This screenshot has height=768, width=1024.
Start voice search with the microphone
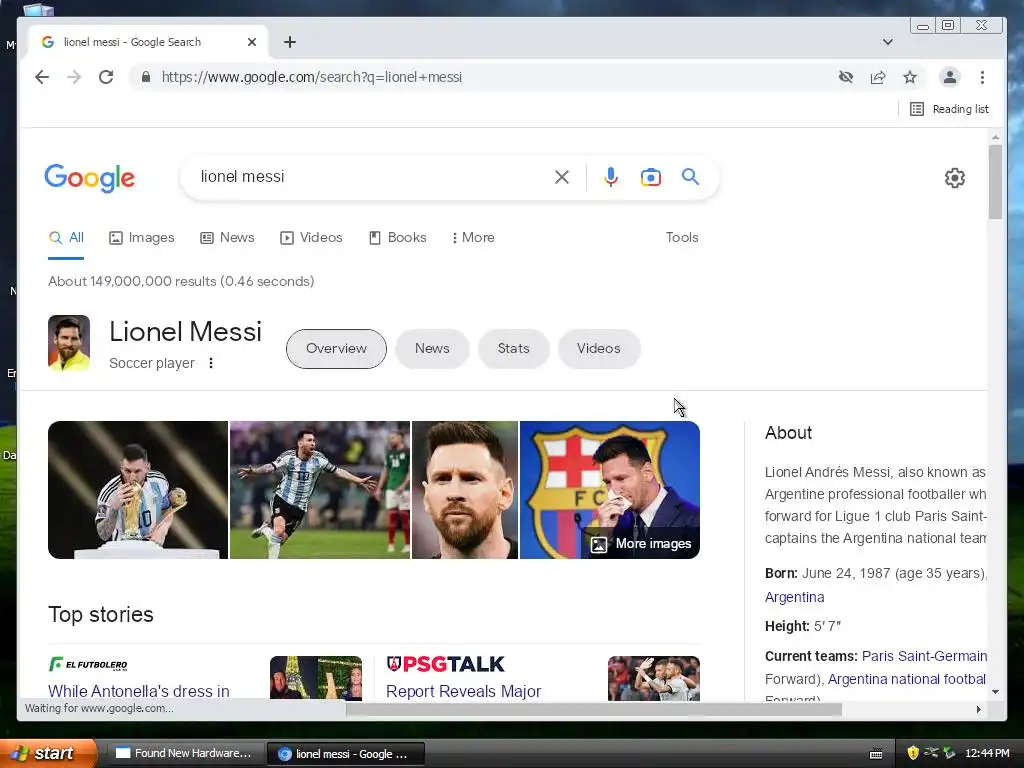pyautogui.click(x=611, y=177)
